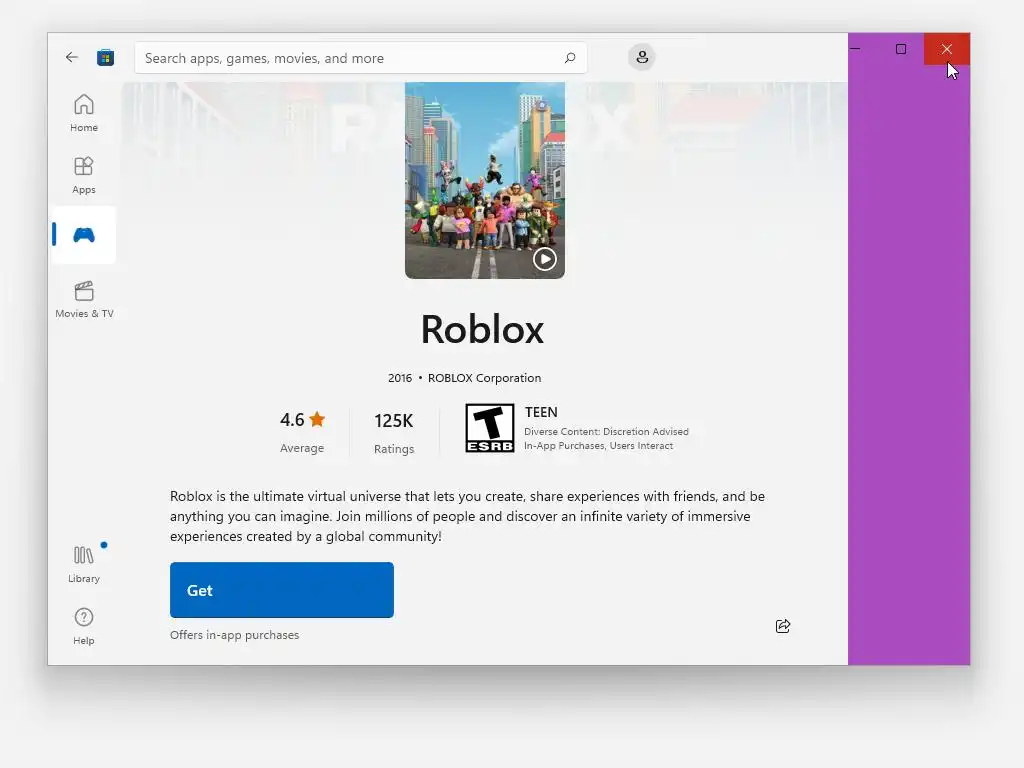The height and width of the screenshot is (768, 1024).
Task: Click the Microsoft Store logo icon
Action: (105, 57)
